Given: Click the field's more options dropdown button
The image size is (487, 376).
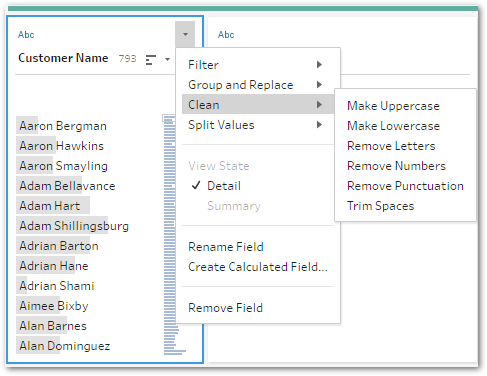Looking at the screenshot, I should click(x=185, y=34).
